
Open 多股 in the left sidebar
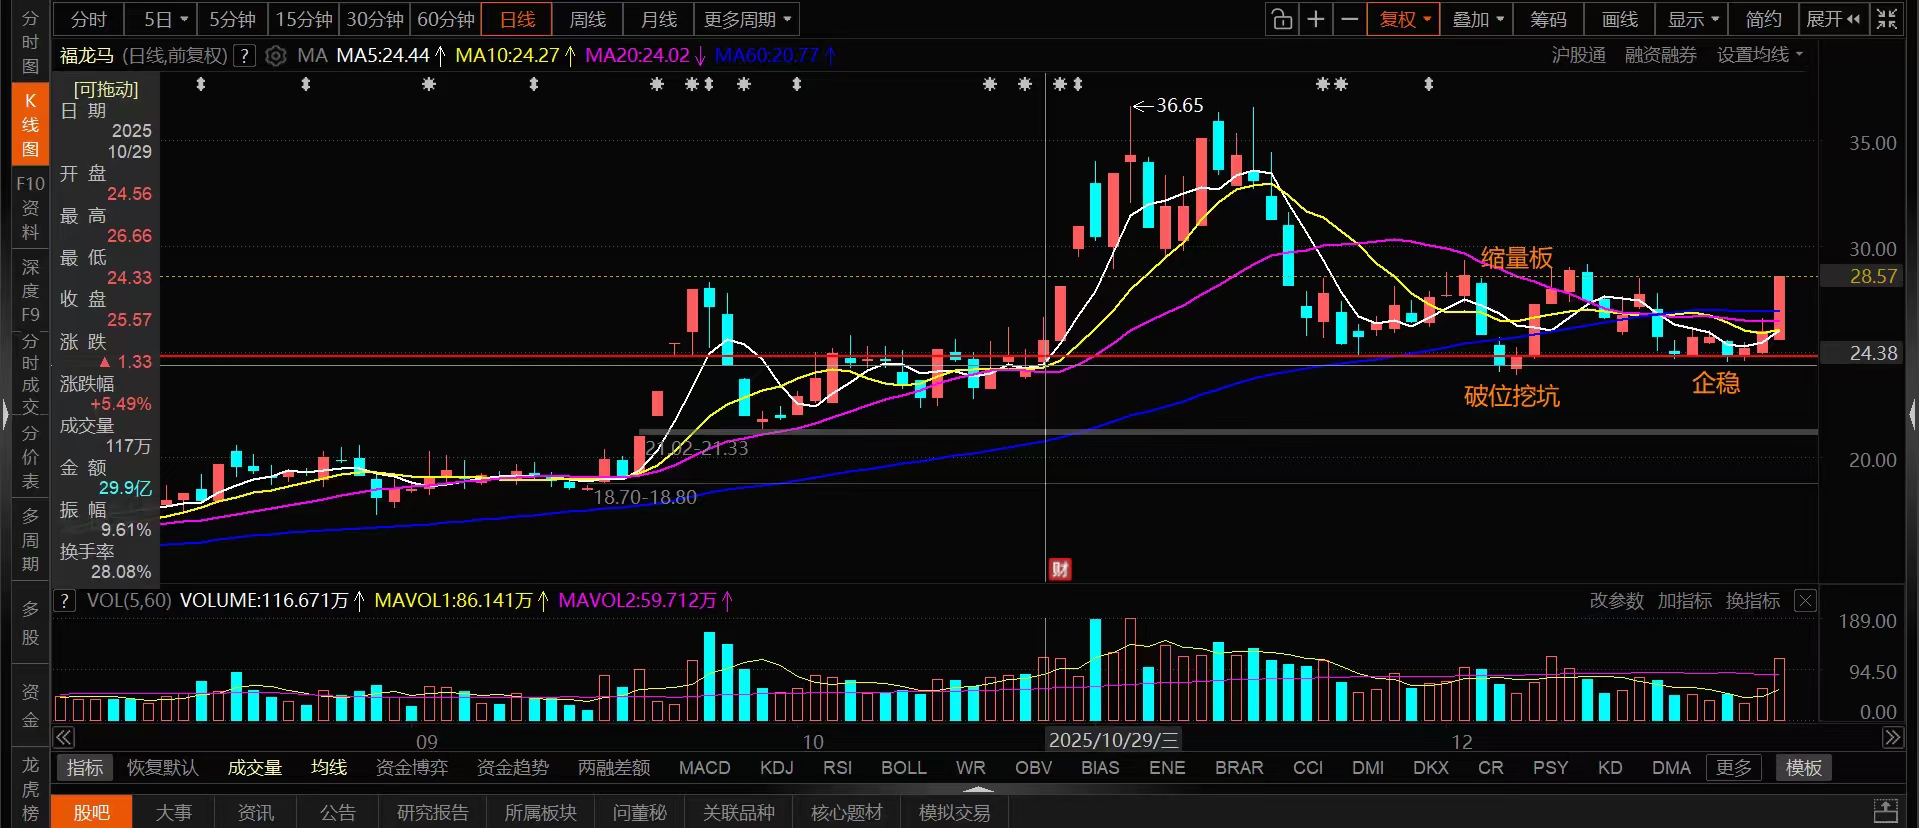(x=30, y=623)
